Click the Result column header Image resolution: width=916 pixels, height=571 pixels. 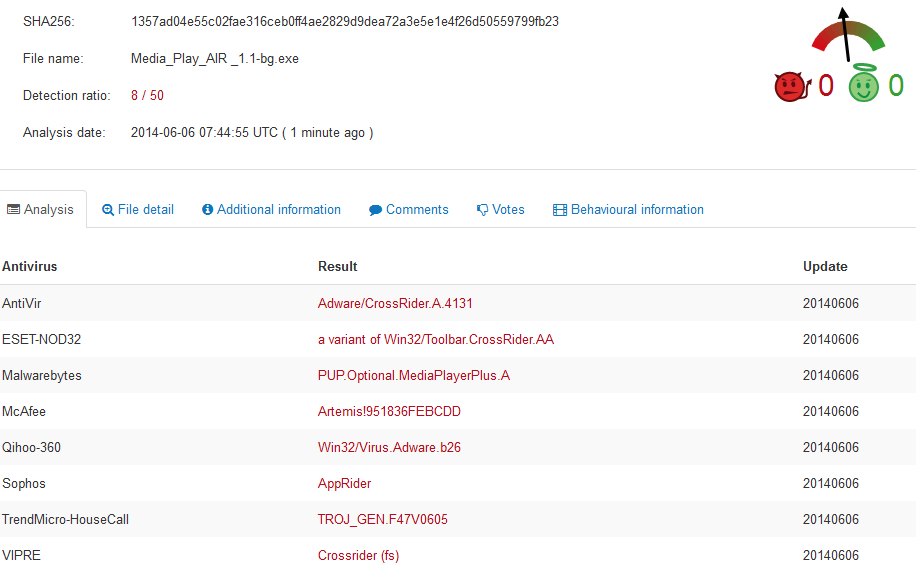point(338,267)
